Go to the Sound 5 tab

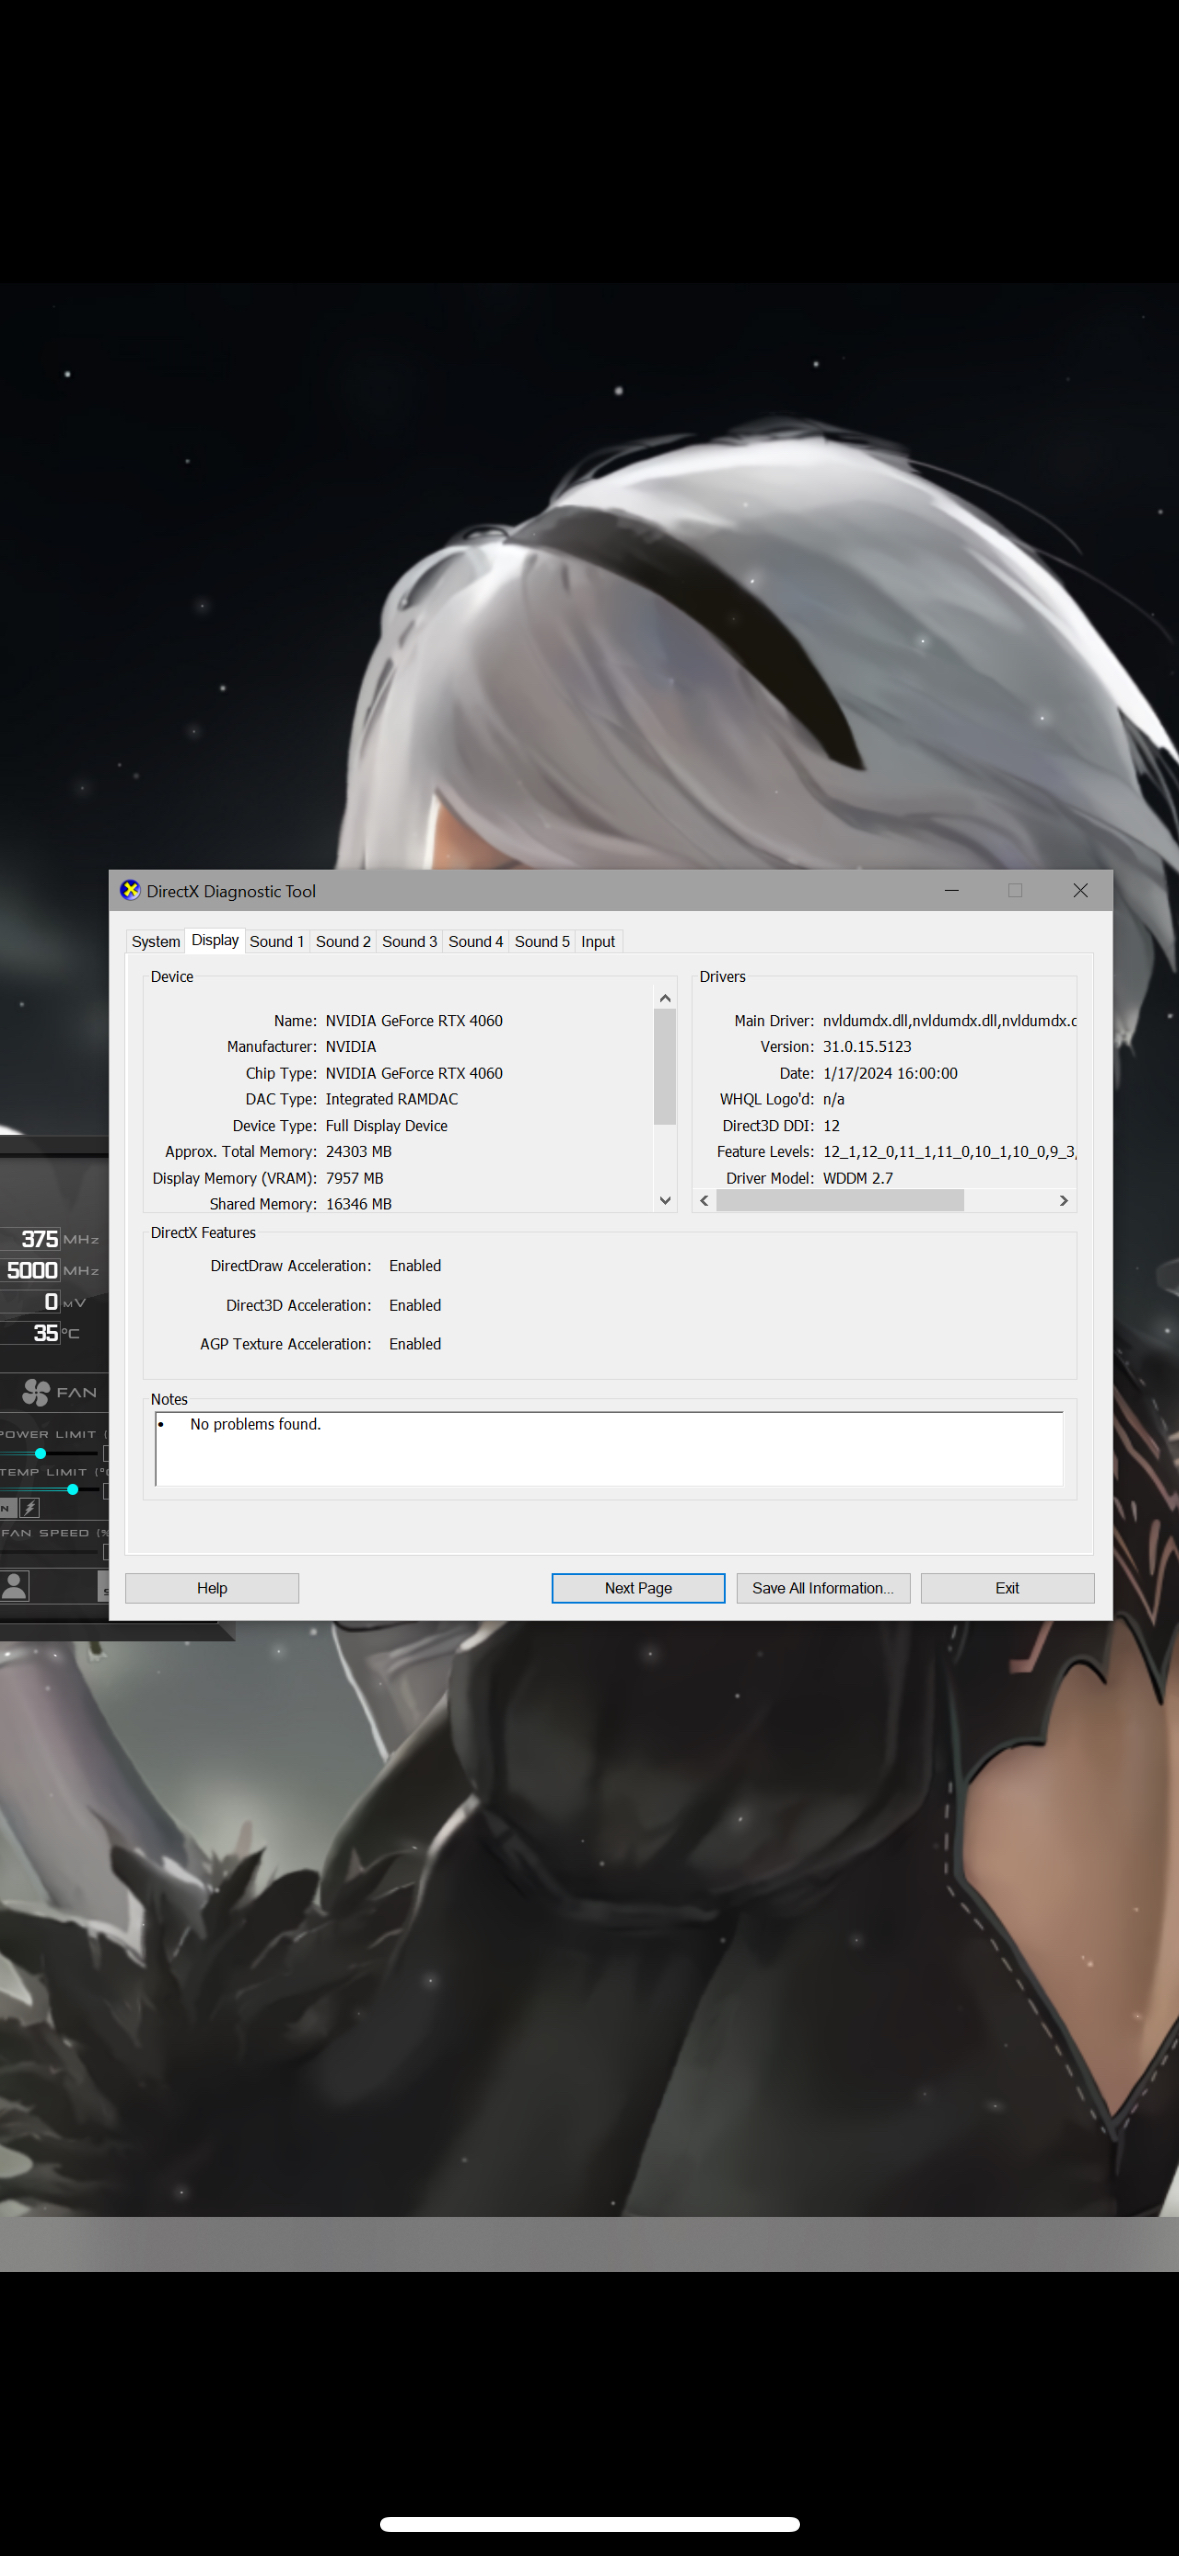[542, 941]
